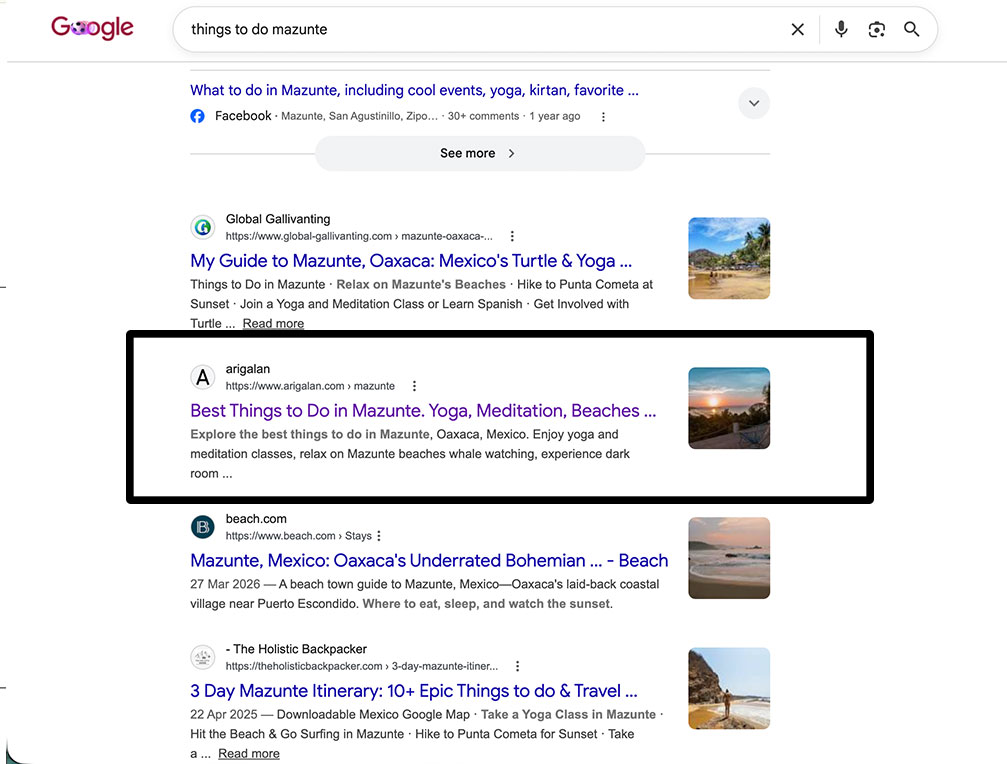Open Best Things to Do in Mazunte result
Image resolution: width=1007 pixels, height=764 pixels.
(x=423, y=410)
